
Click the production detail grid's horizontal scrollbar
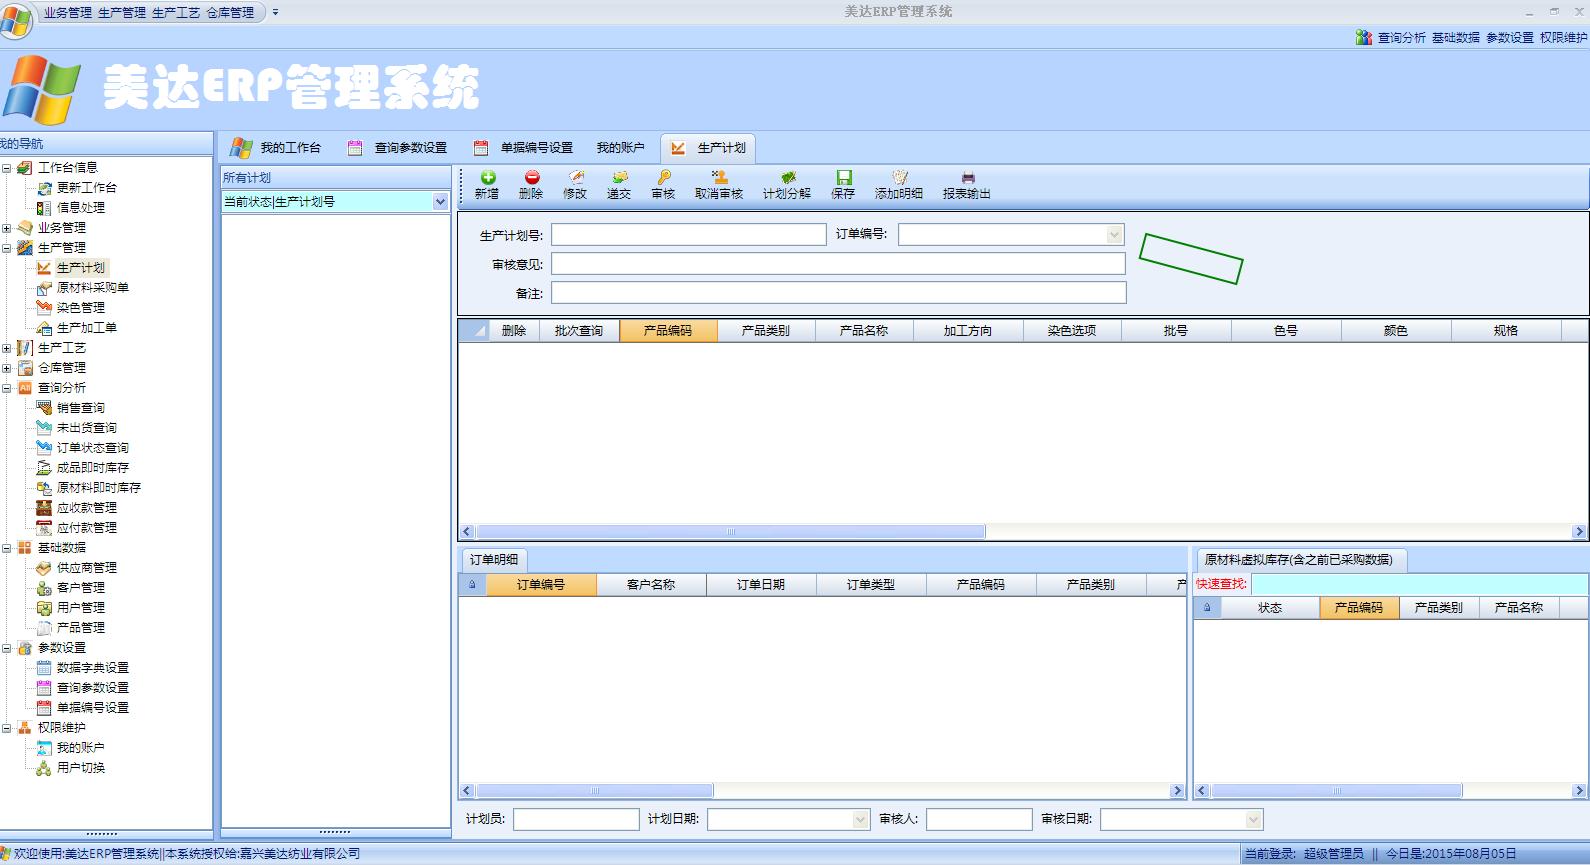click(x=730, y=532)
